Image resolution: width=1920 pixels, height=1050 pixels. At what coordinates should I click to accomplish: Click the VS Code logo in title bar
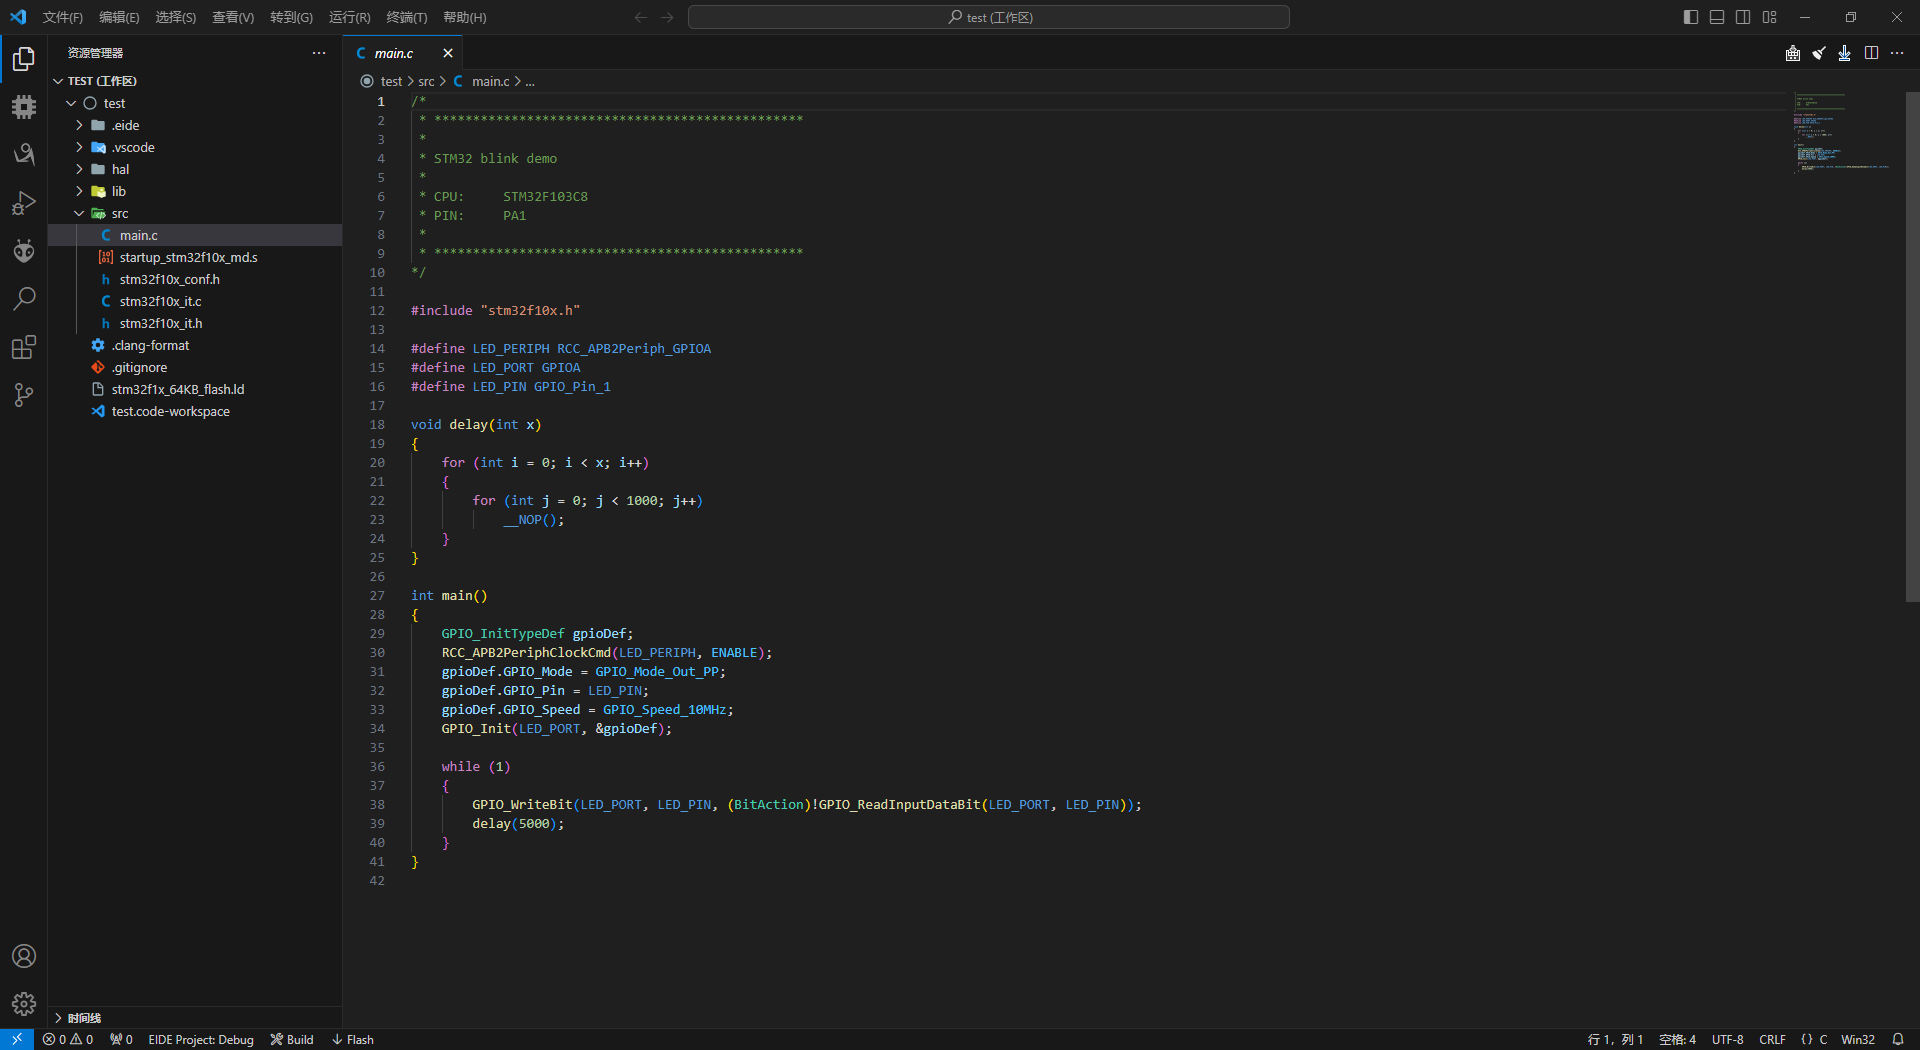point(18,17)
